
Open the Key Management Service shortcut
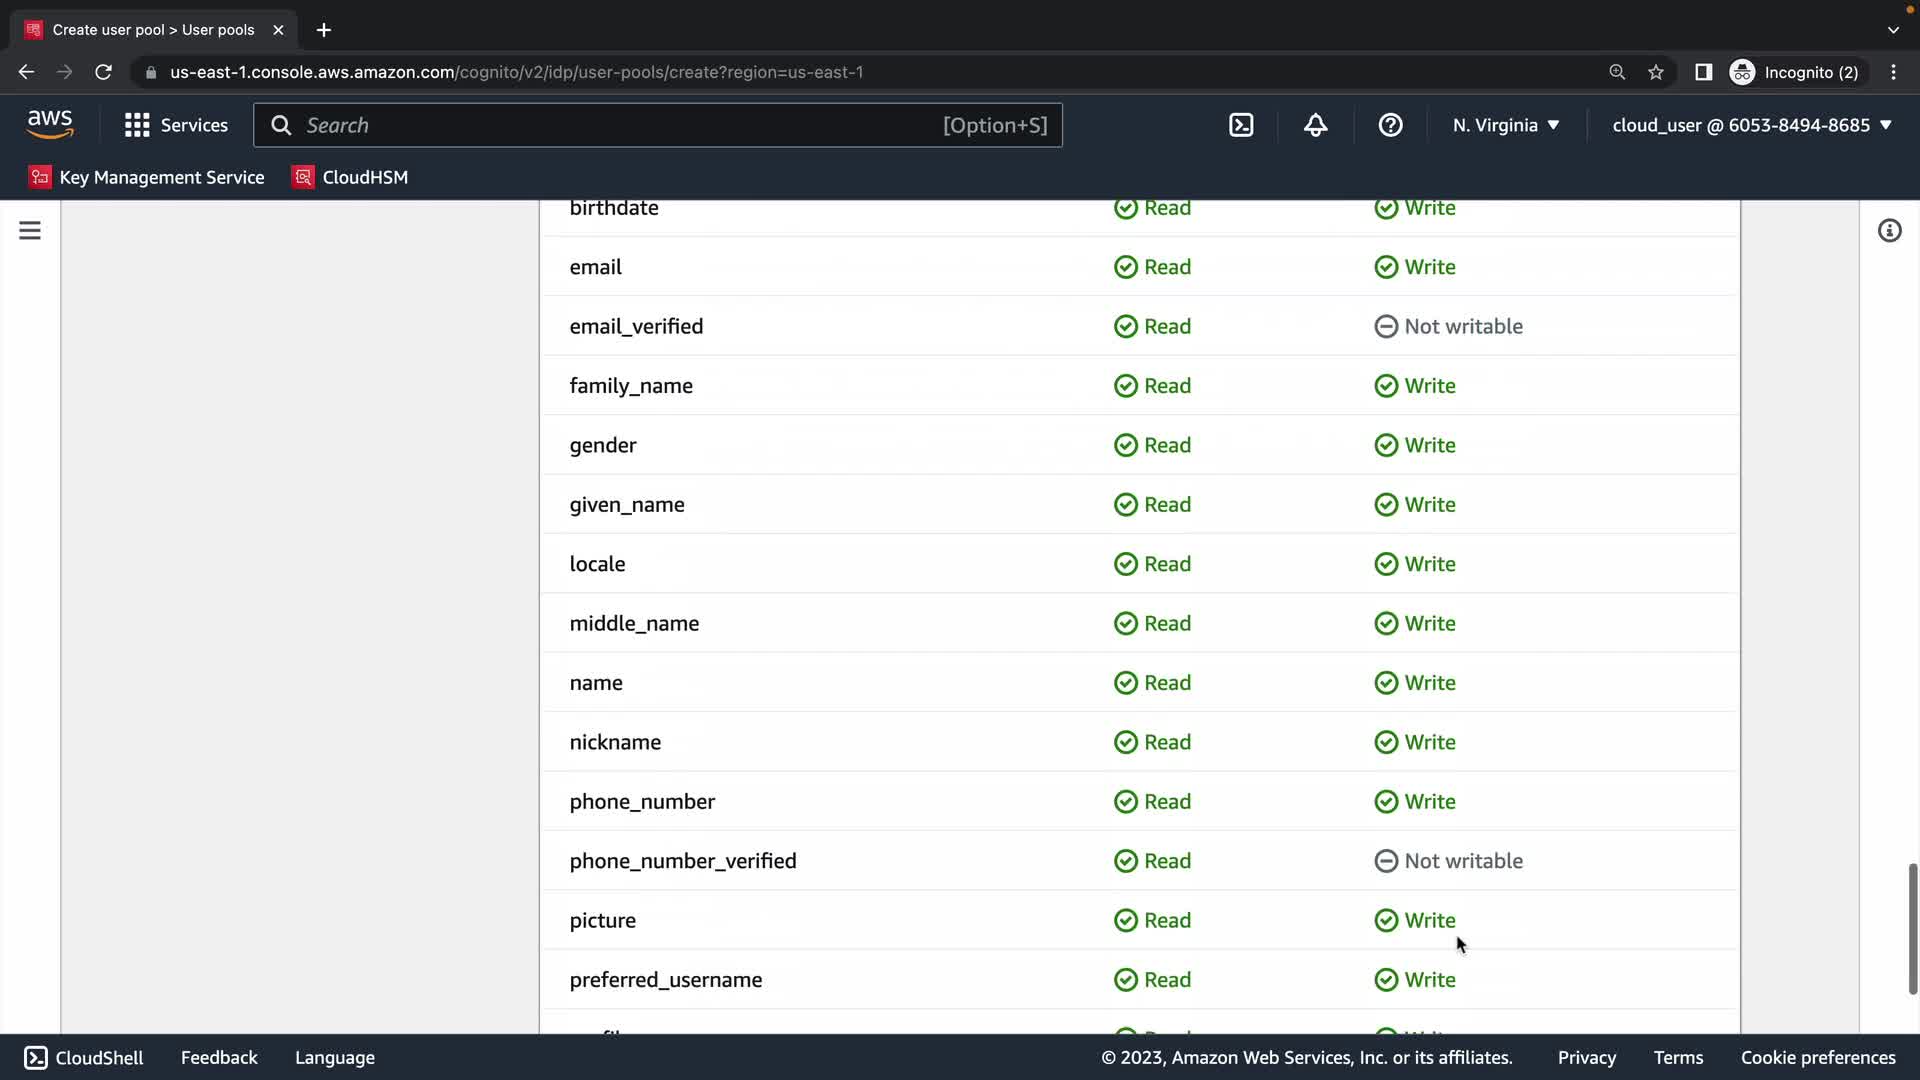(147, 177)
